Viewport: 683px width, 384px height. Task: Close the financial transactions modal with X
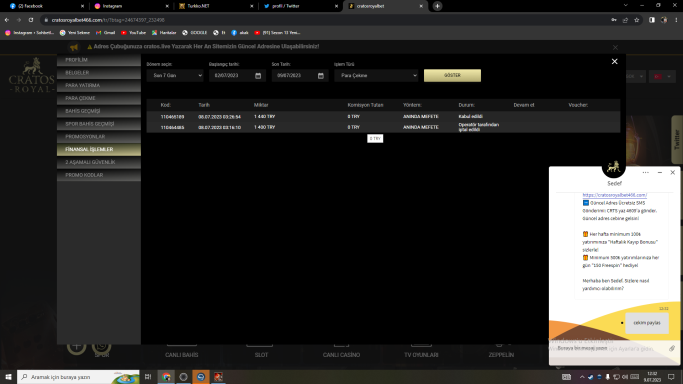[614, 61]
